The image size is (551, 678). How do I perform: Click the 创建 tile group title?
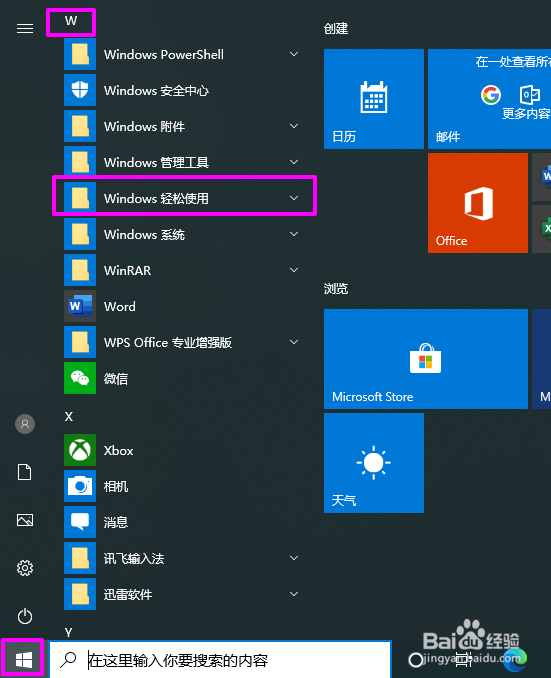[336, 29]
